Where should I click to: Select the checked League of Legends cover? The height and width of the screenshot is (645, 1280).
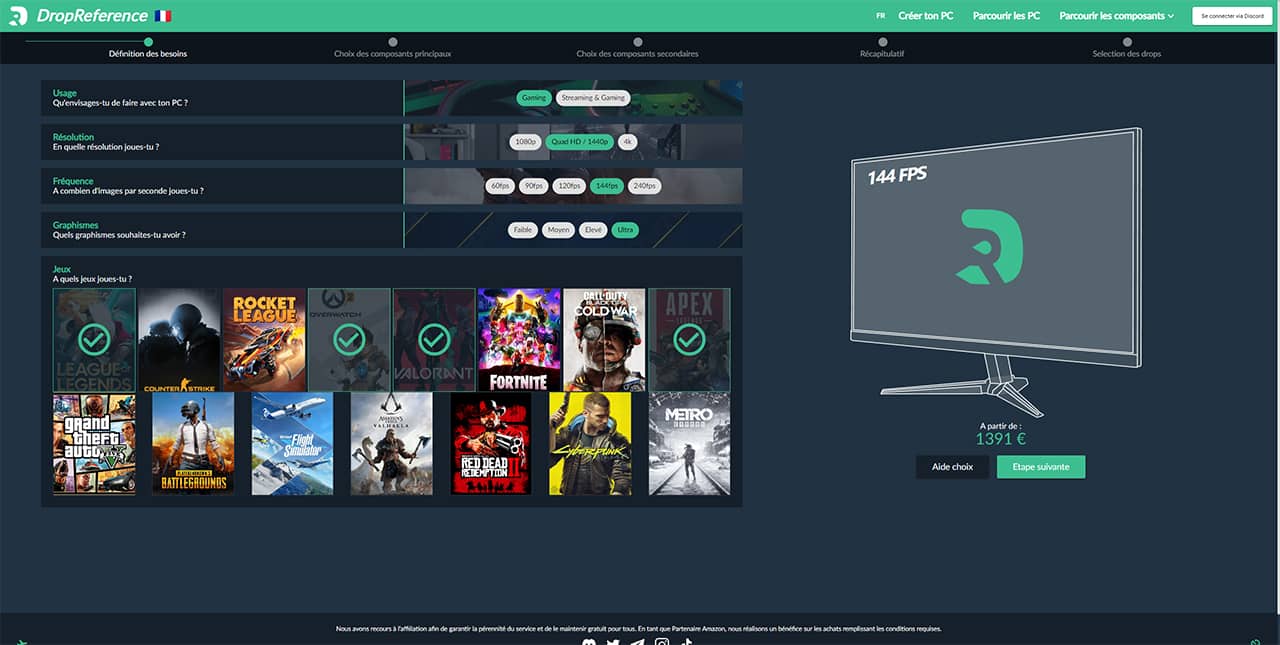point(94,340)
